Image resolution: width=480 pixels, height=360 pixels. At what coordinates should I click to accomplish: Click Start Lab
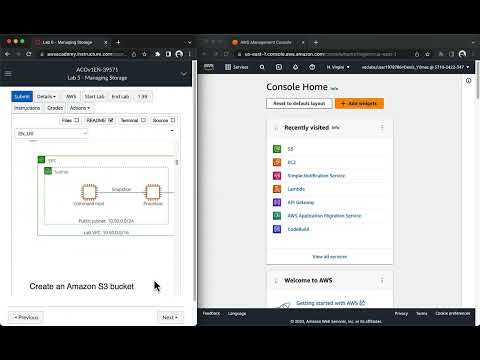(94, 97)
